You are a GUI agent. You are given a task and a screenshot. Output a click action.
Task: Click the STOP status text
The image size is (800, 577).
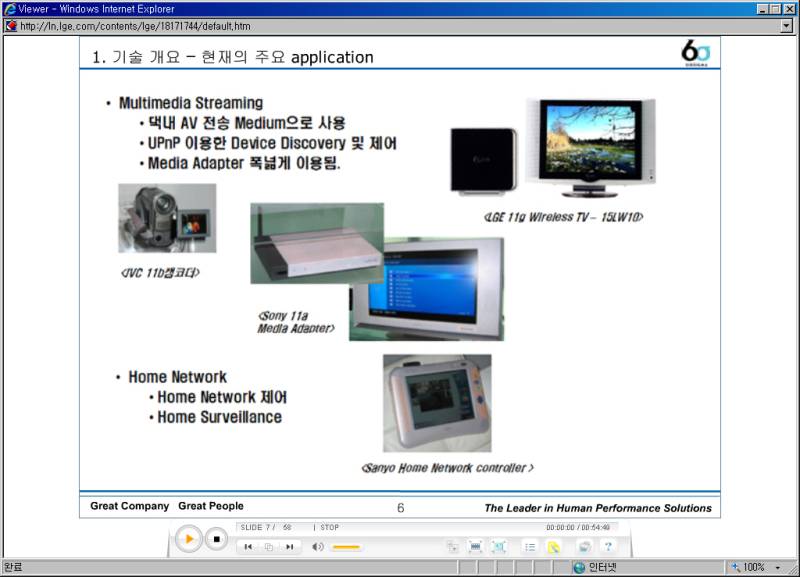coord(330,528)
